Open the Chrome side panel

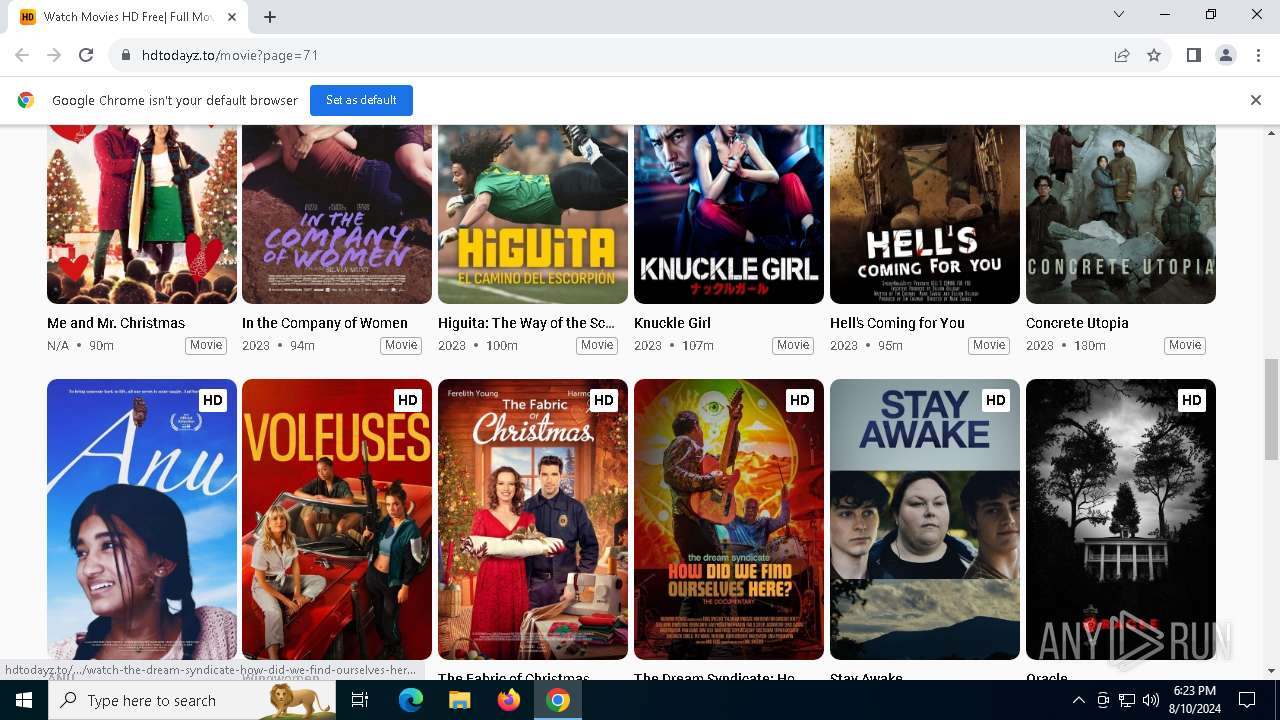1194,55
